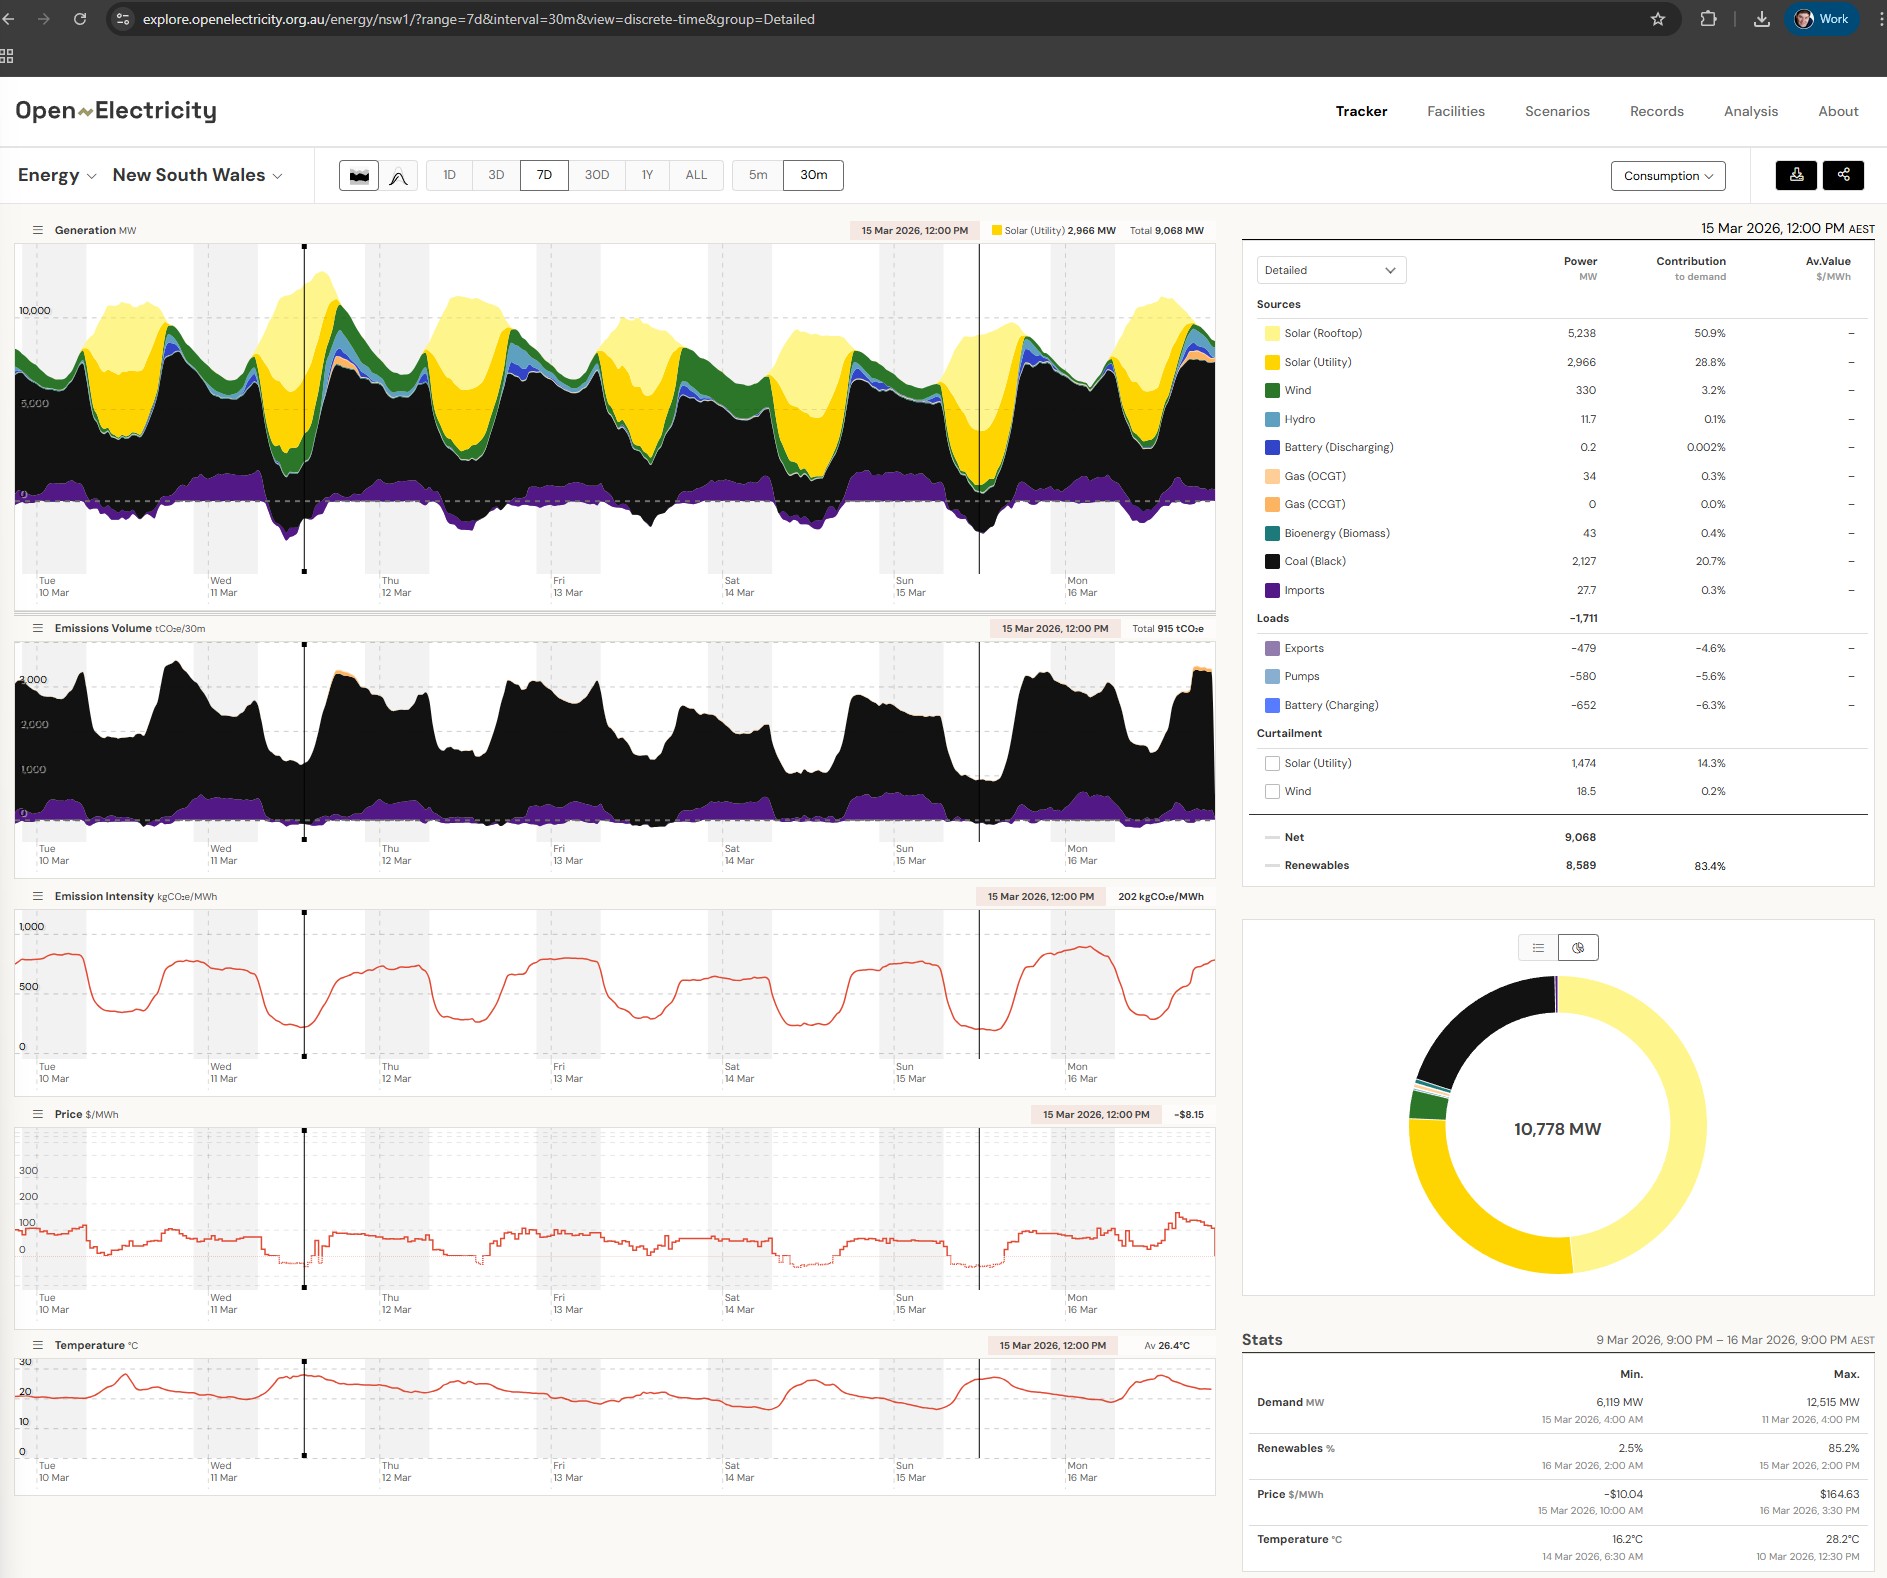Switch to the donut chart view icon
Image resolution: width=1887 pixels, height=1578 pixels.
pos(1578,947)
